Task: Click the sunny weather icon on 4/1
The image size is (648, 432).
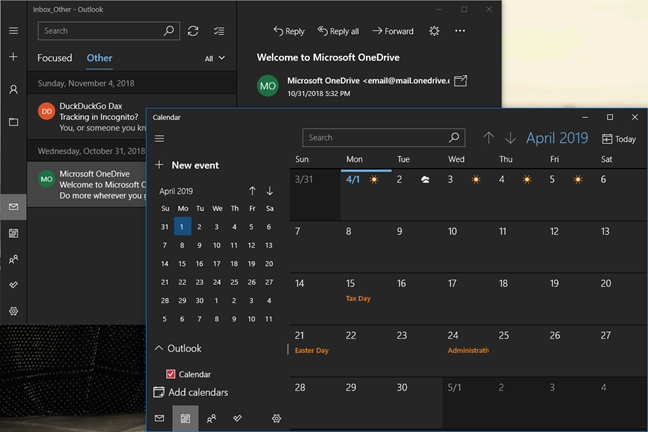Action: coord(374,179)
